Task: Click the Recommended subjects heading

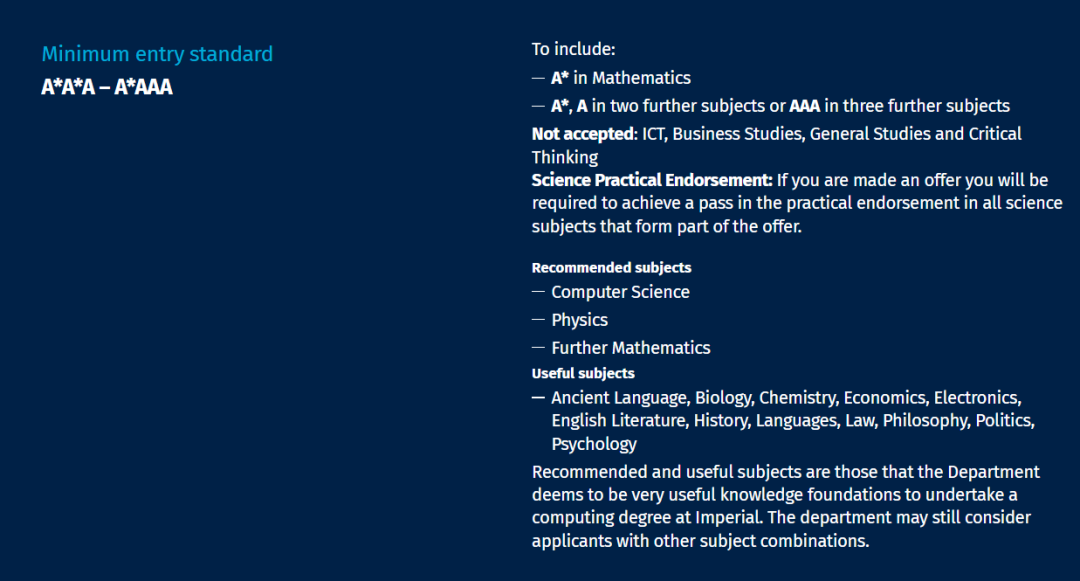Action: 611,267
